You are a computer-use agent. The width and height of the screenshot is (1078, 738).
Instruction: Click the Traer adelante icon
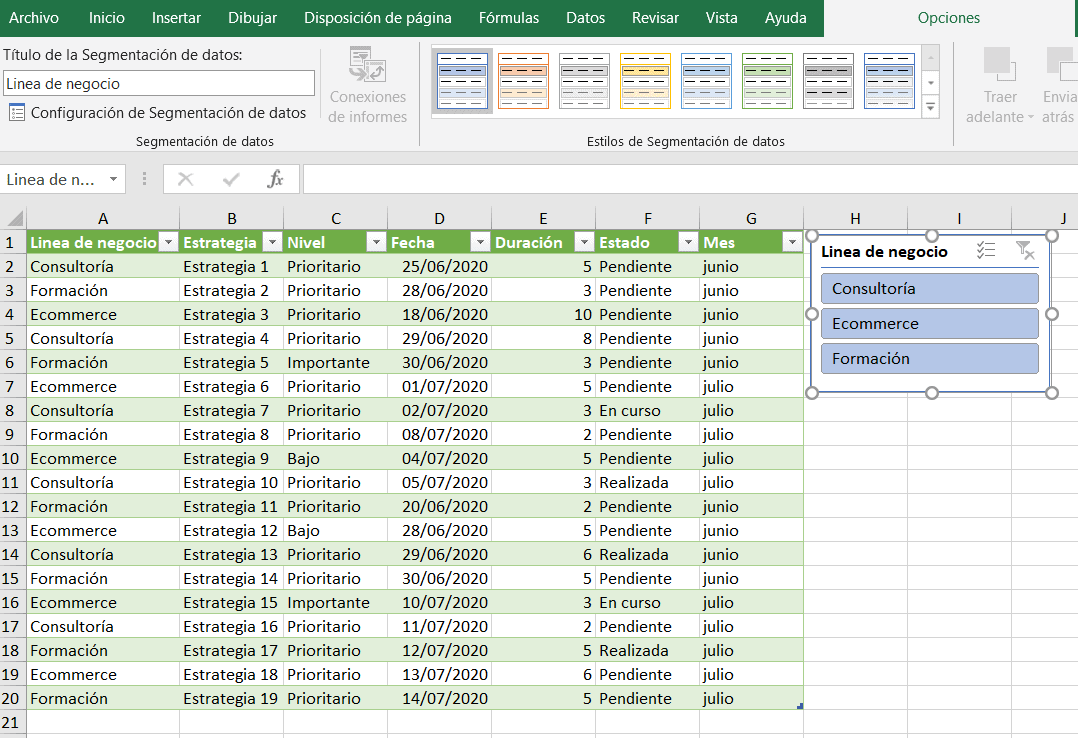(999, 65)
